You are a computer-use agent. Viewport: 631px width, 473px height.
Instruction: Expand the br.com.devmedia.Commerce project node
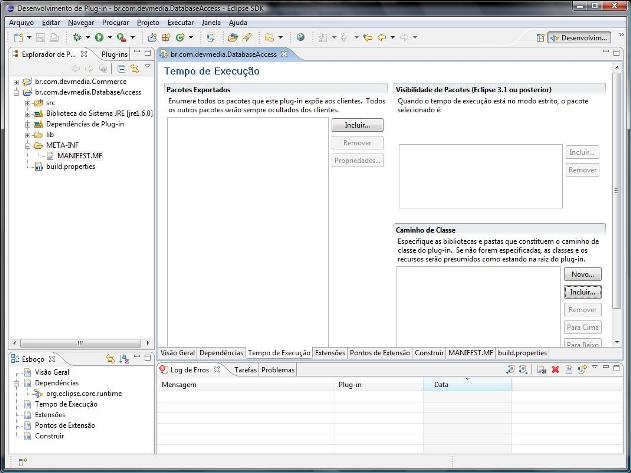pyautogui.click(x=16, y=82)
